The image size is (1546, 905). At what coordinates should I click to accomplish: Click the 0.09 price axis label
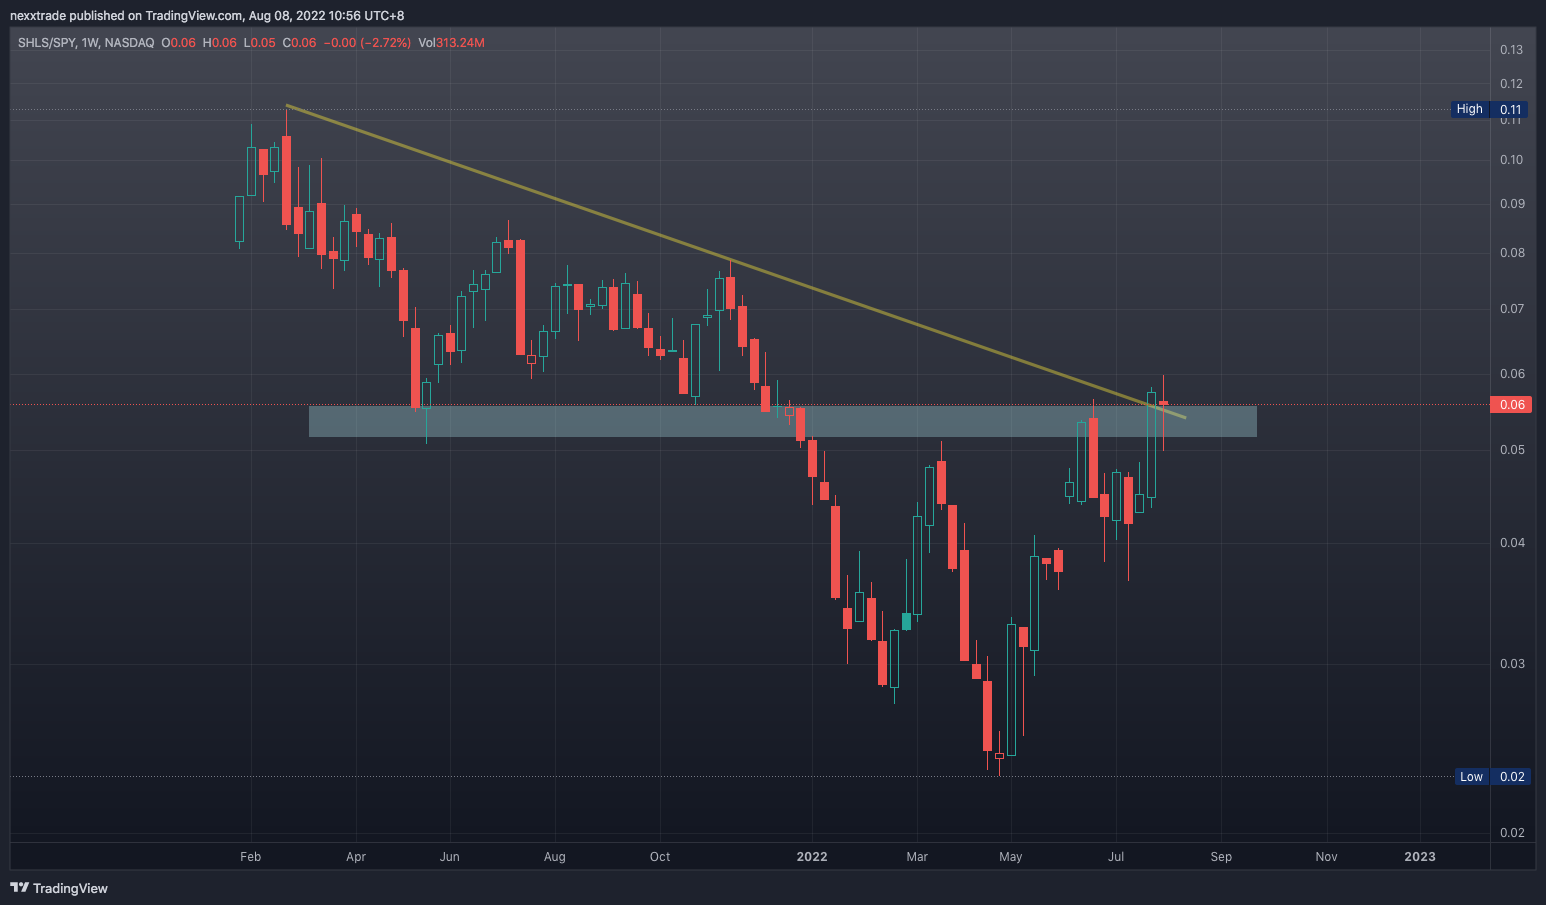tap(1511, 204)
